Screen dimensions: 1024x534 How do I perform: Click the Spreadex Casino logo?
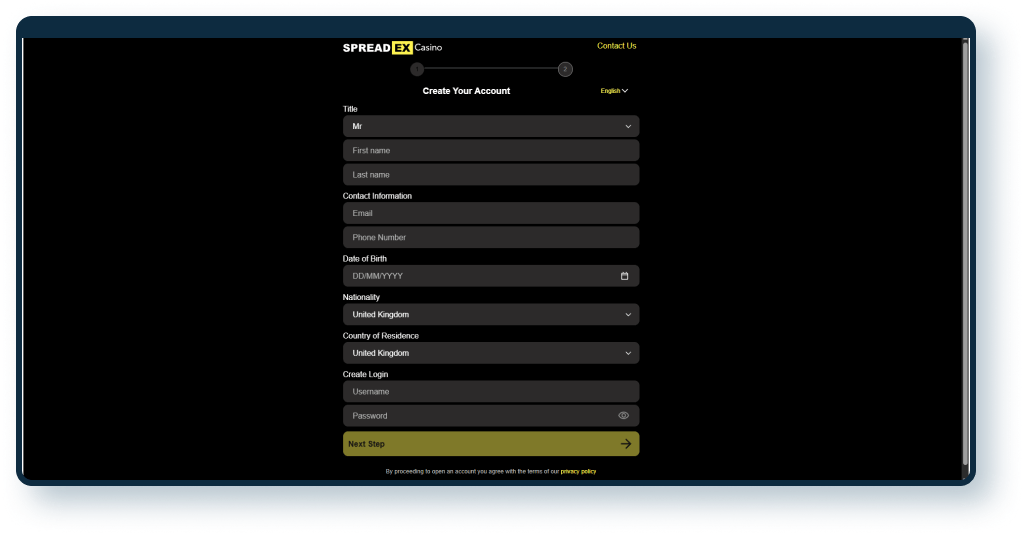click(x=392, y=48)
